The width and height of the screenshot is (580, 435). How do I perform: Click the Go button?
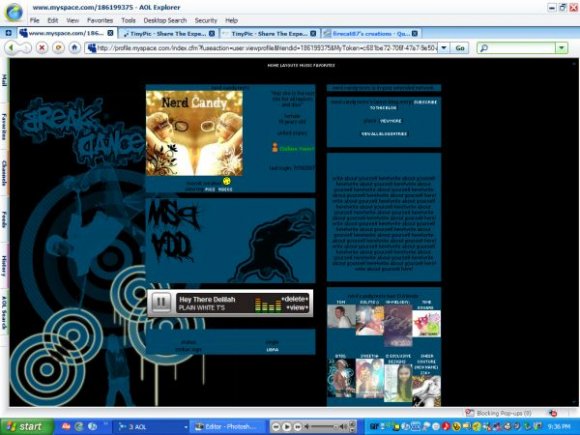click(459, 48)
